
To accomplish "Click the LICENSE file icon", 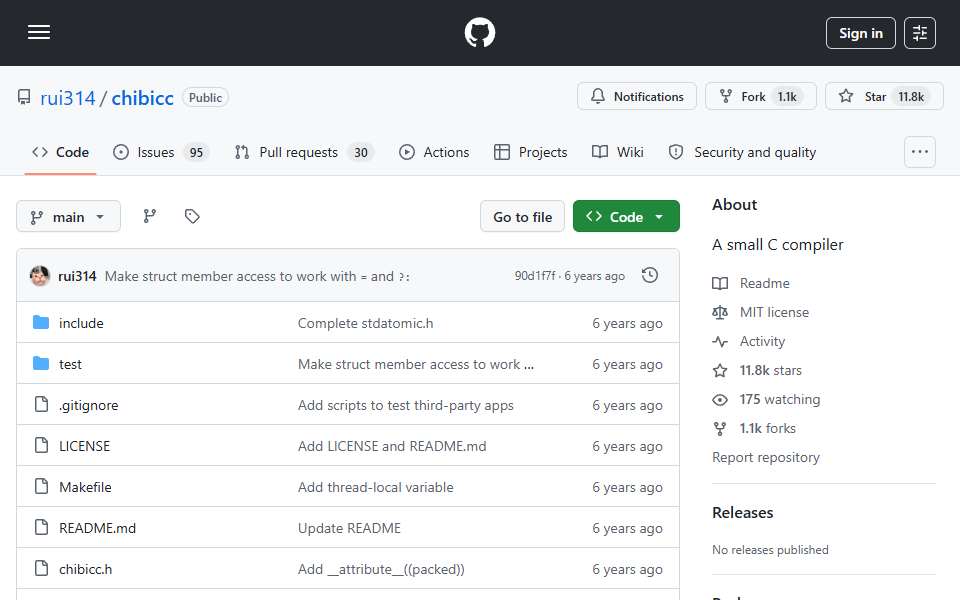I will pos(41,445).
